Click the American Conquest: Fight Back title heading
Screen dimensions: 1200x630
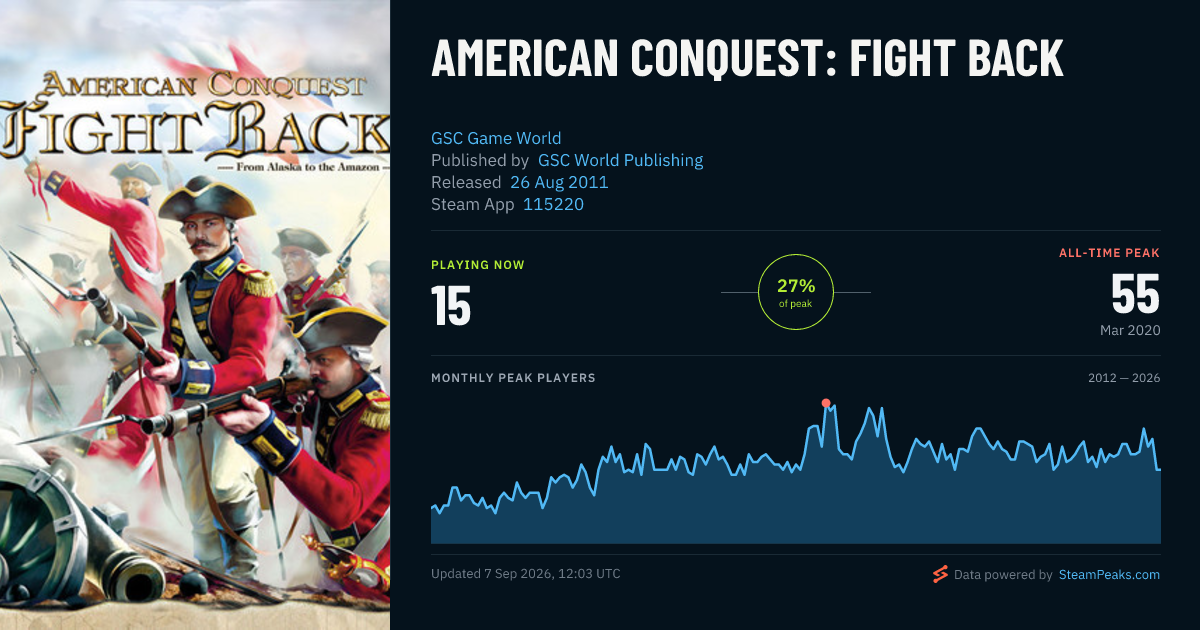747,59
